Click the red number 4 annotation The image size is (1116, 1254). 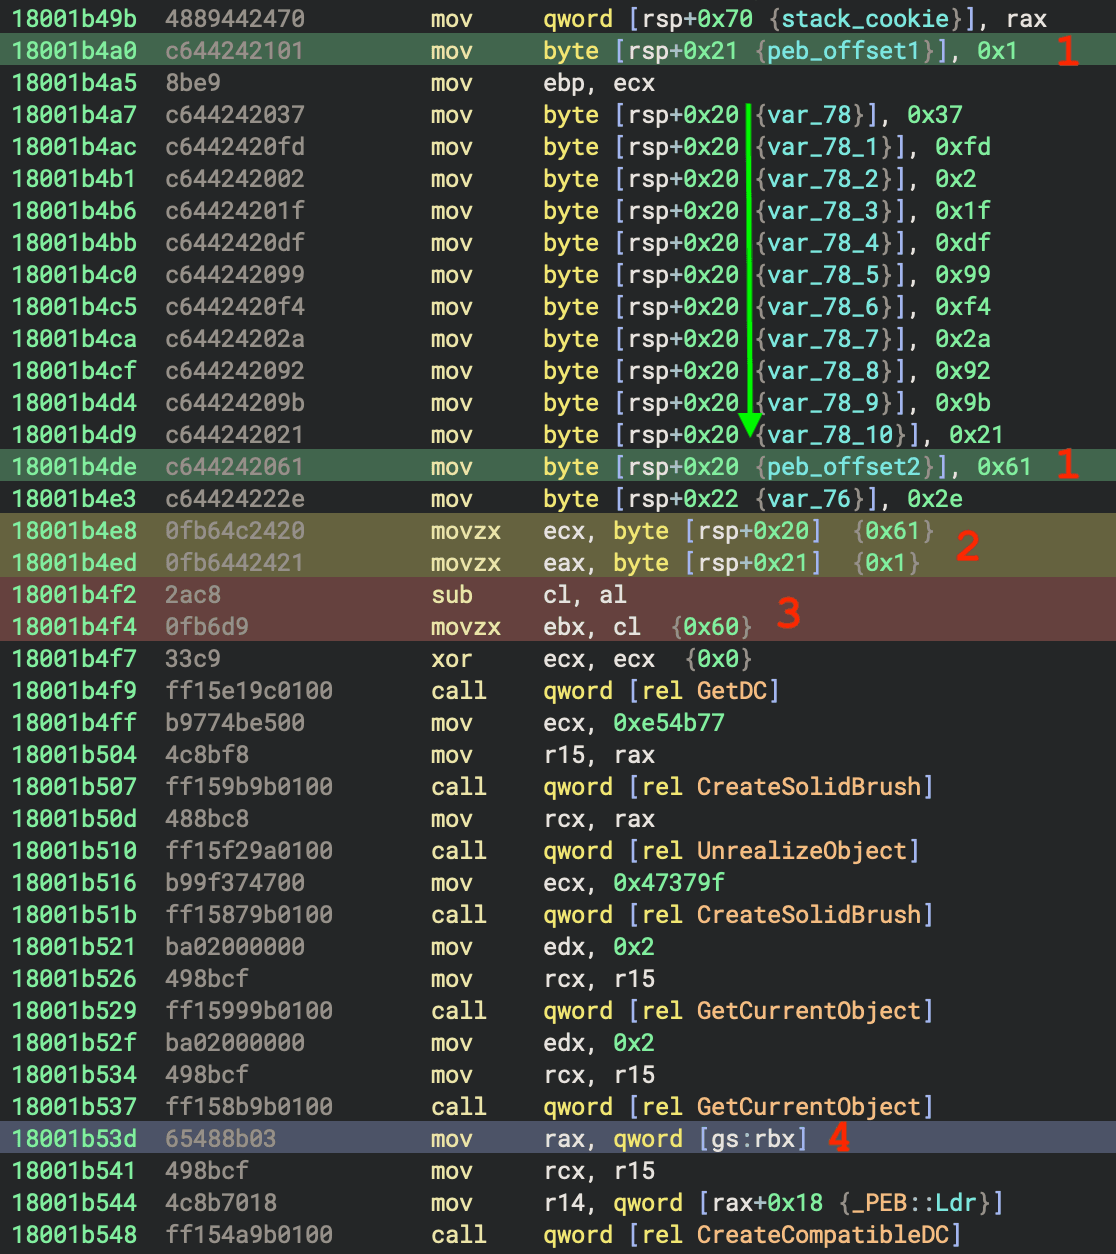(x=839, y=1138)
